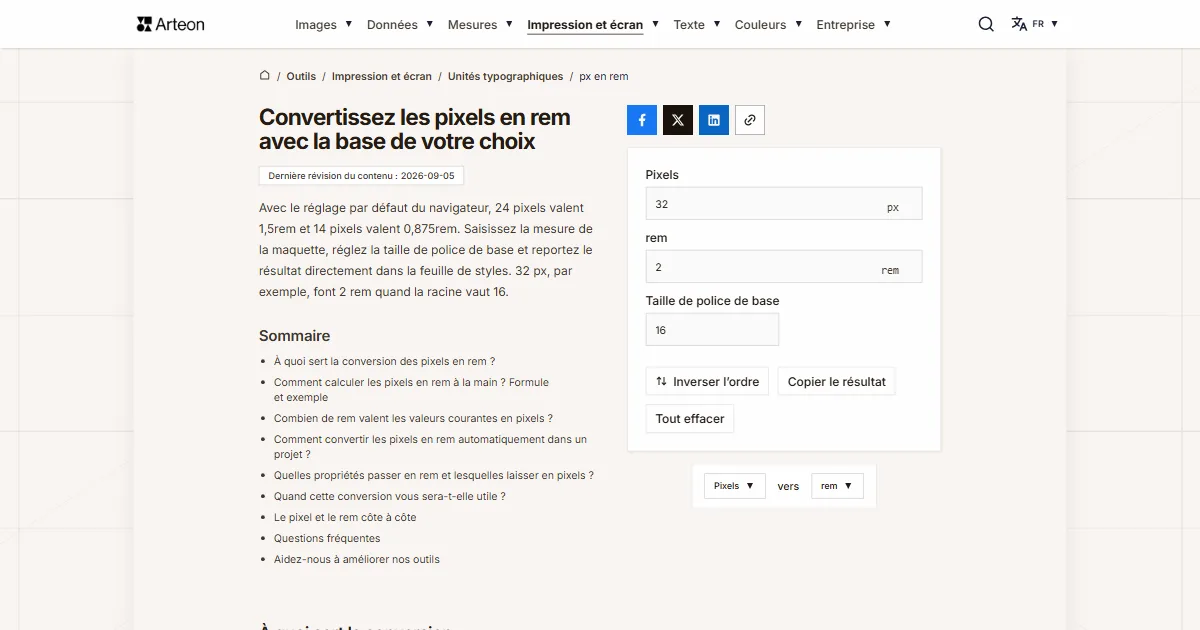Open the Pixels source unit dropdown

[735, 486]
